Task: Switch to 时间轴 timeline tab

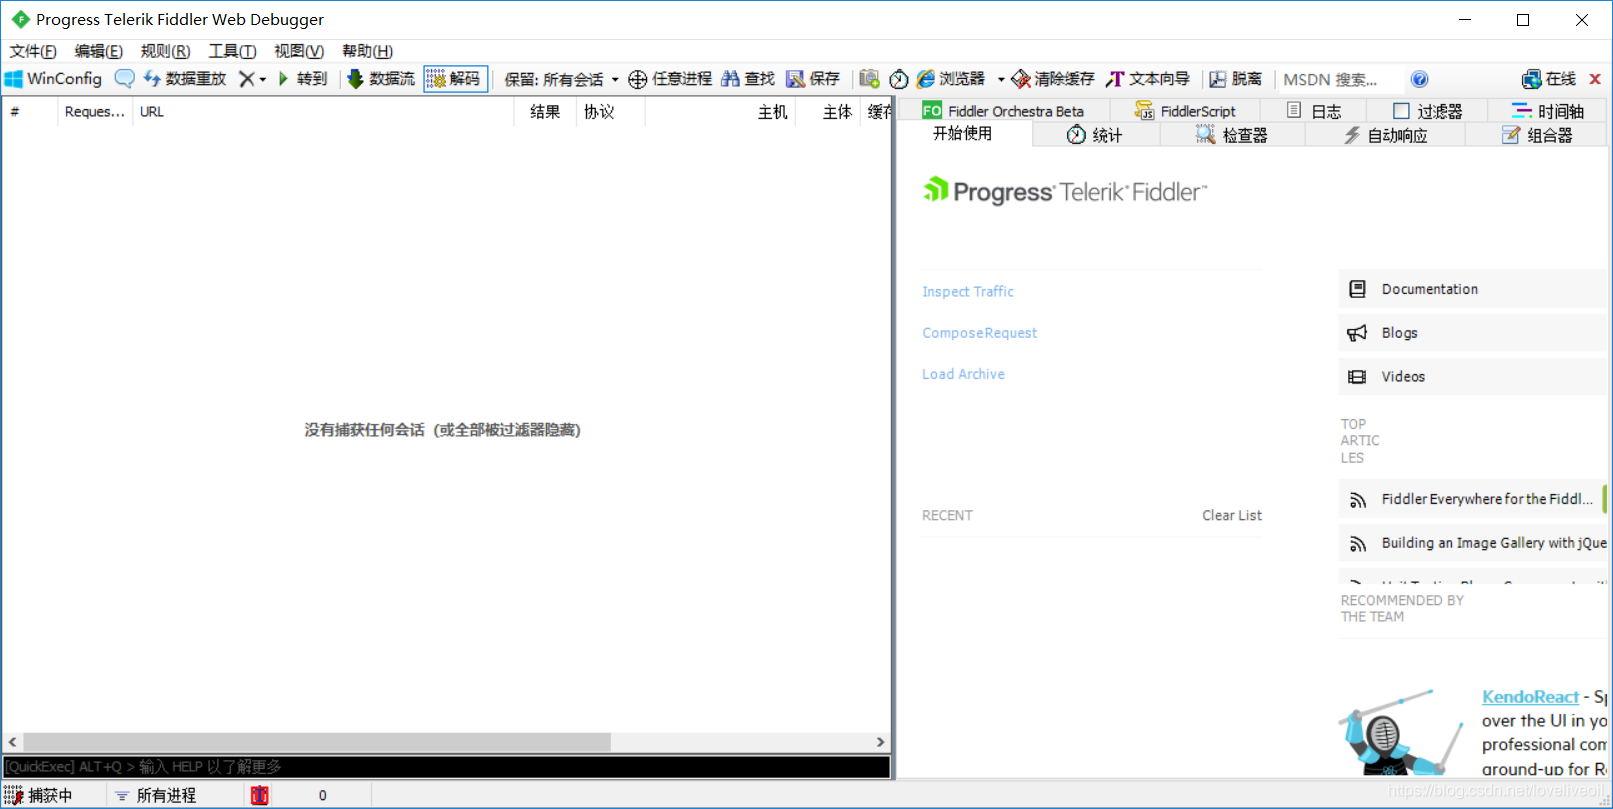Action: (x=1548, y=111)
